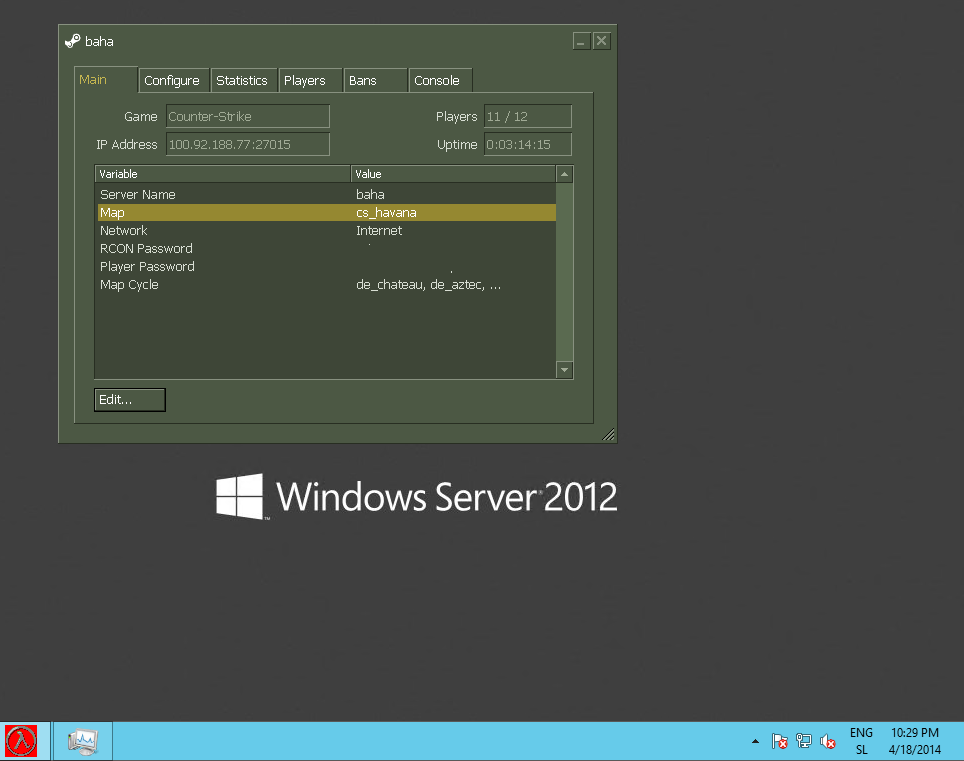Viewport: 964px width, 761px height.
Task: Click the Variable column header
Action: pyautogui.click(x=223, y=174)
